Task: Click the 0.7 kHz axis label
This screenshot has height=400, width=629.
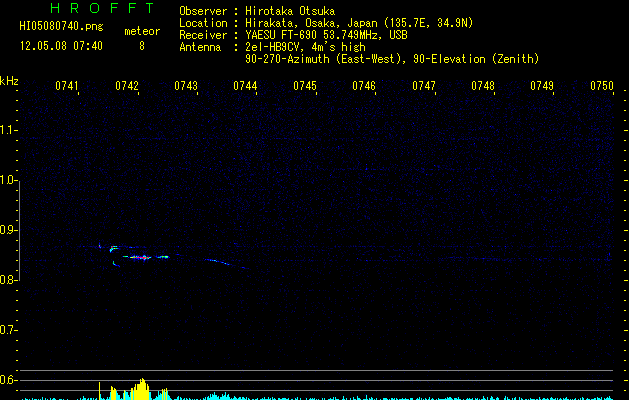Action: point(8,330)
